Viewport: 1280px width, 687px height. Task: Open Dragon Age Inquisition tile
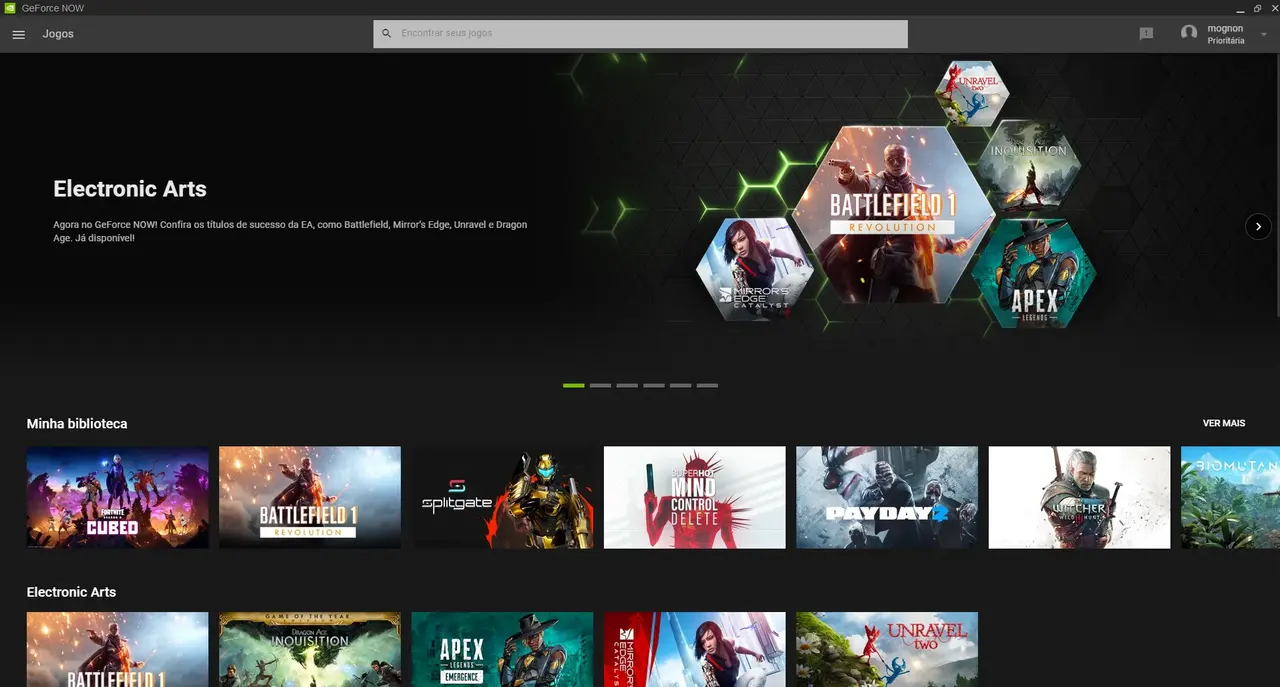click(310, 649)
